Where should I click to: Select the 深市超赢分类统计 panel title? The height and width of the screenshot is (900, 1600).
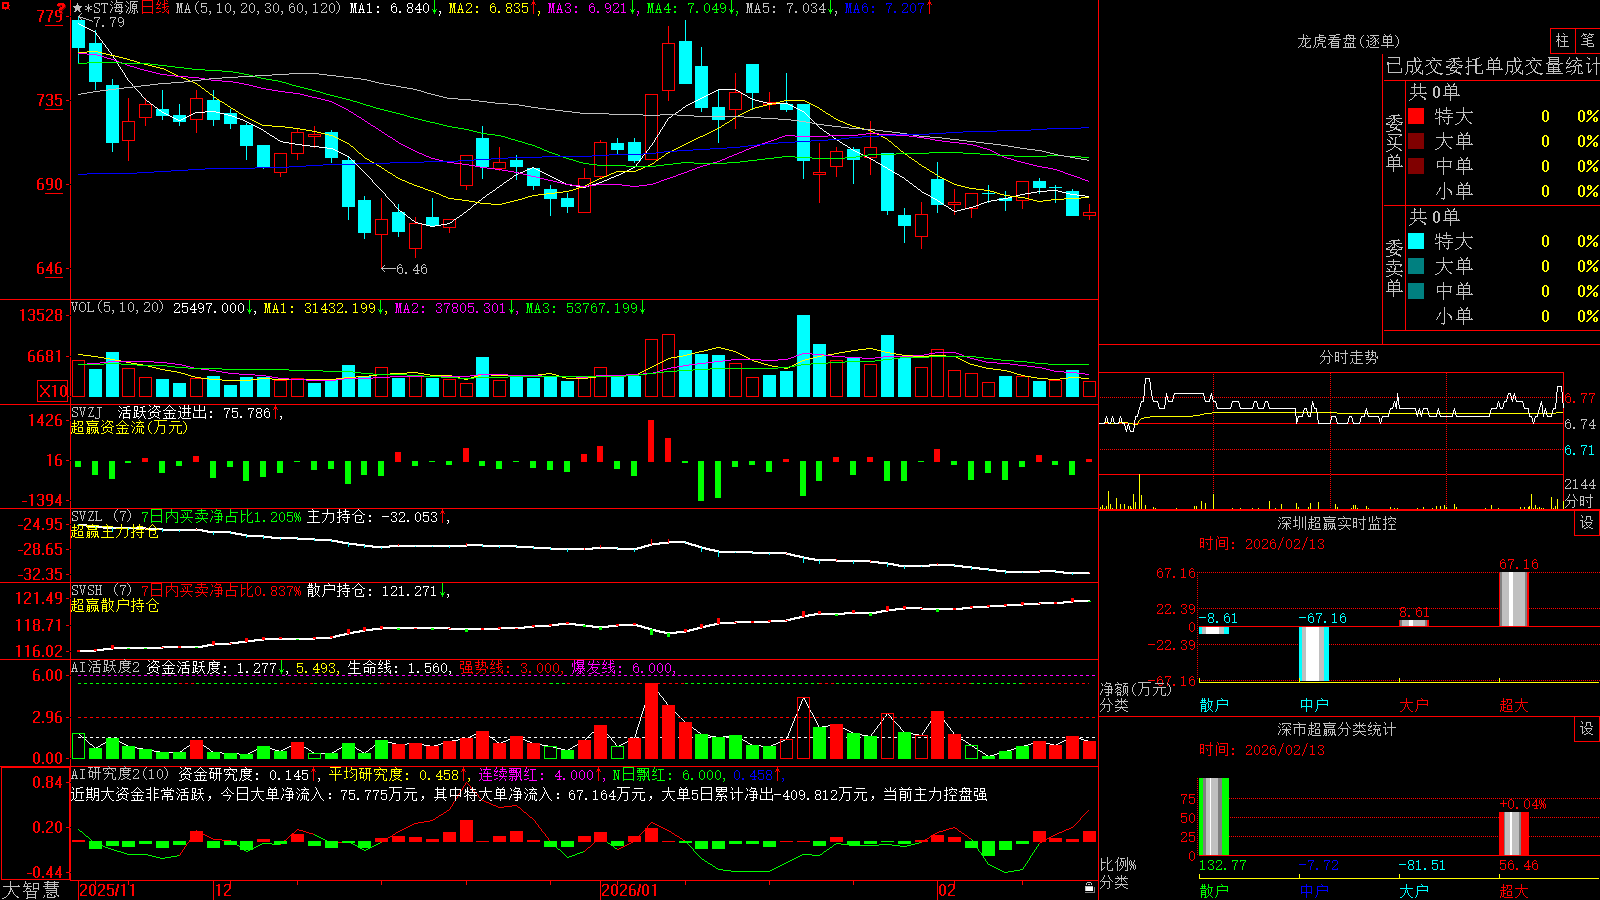[x=1336, y=729]
